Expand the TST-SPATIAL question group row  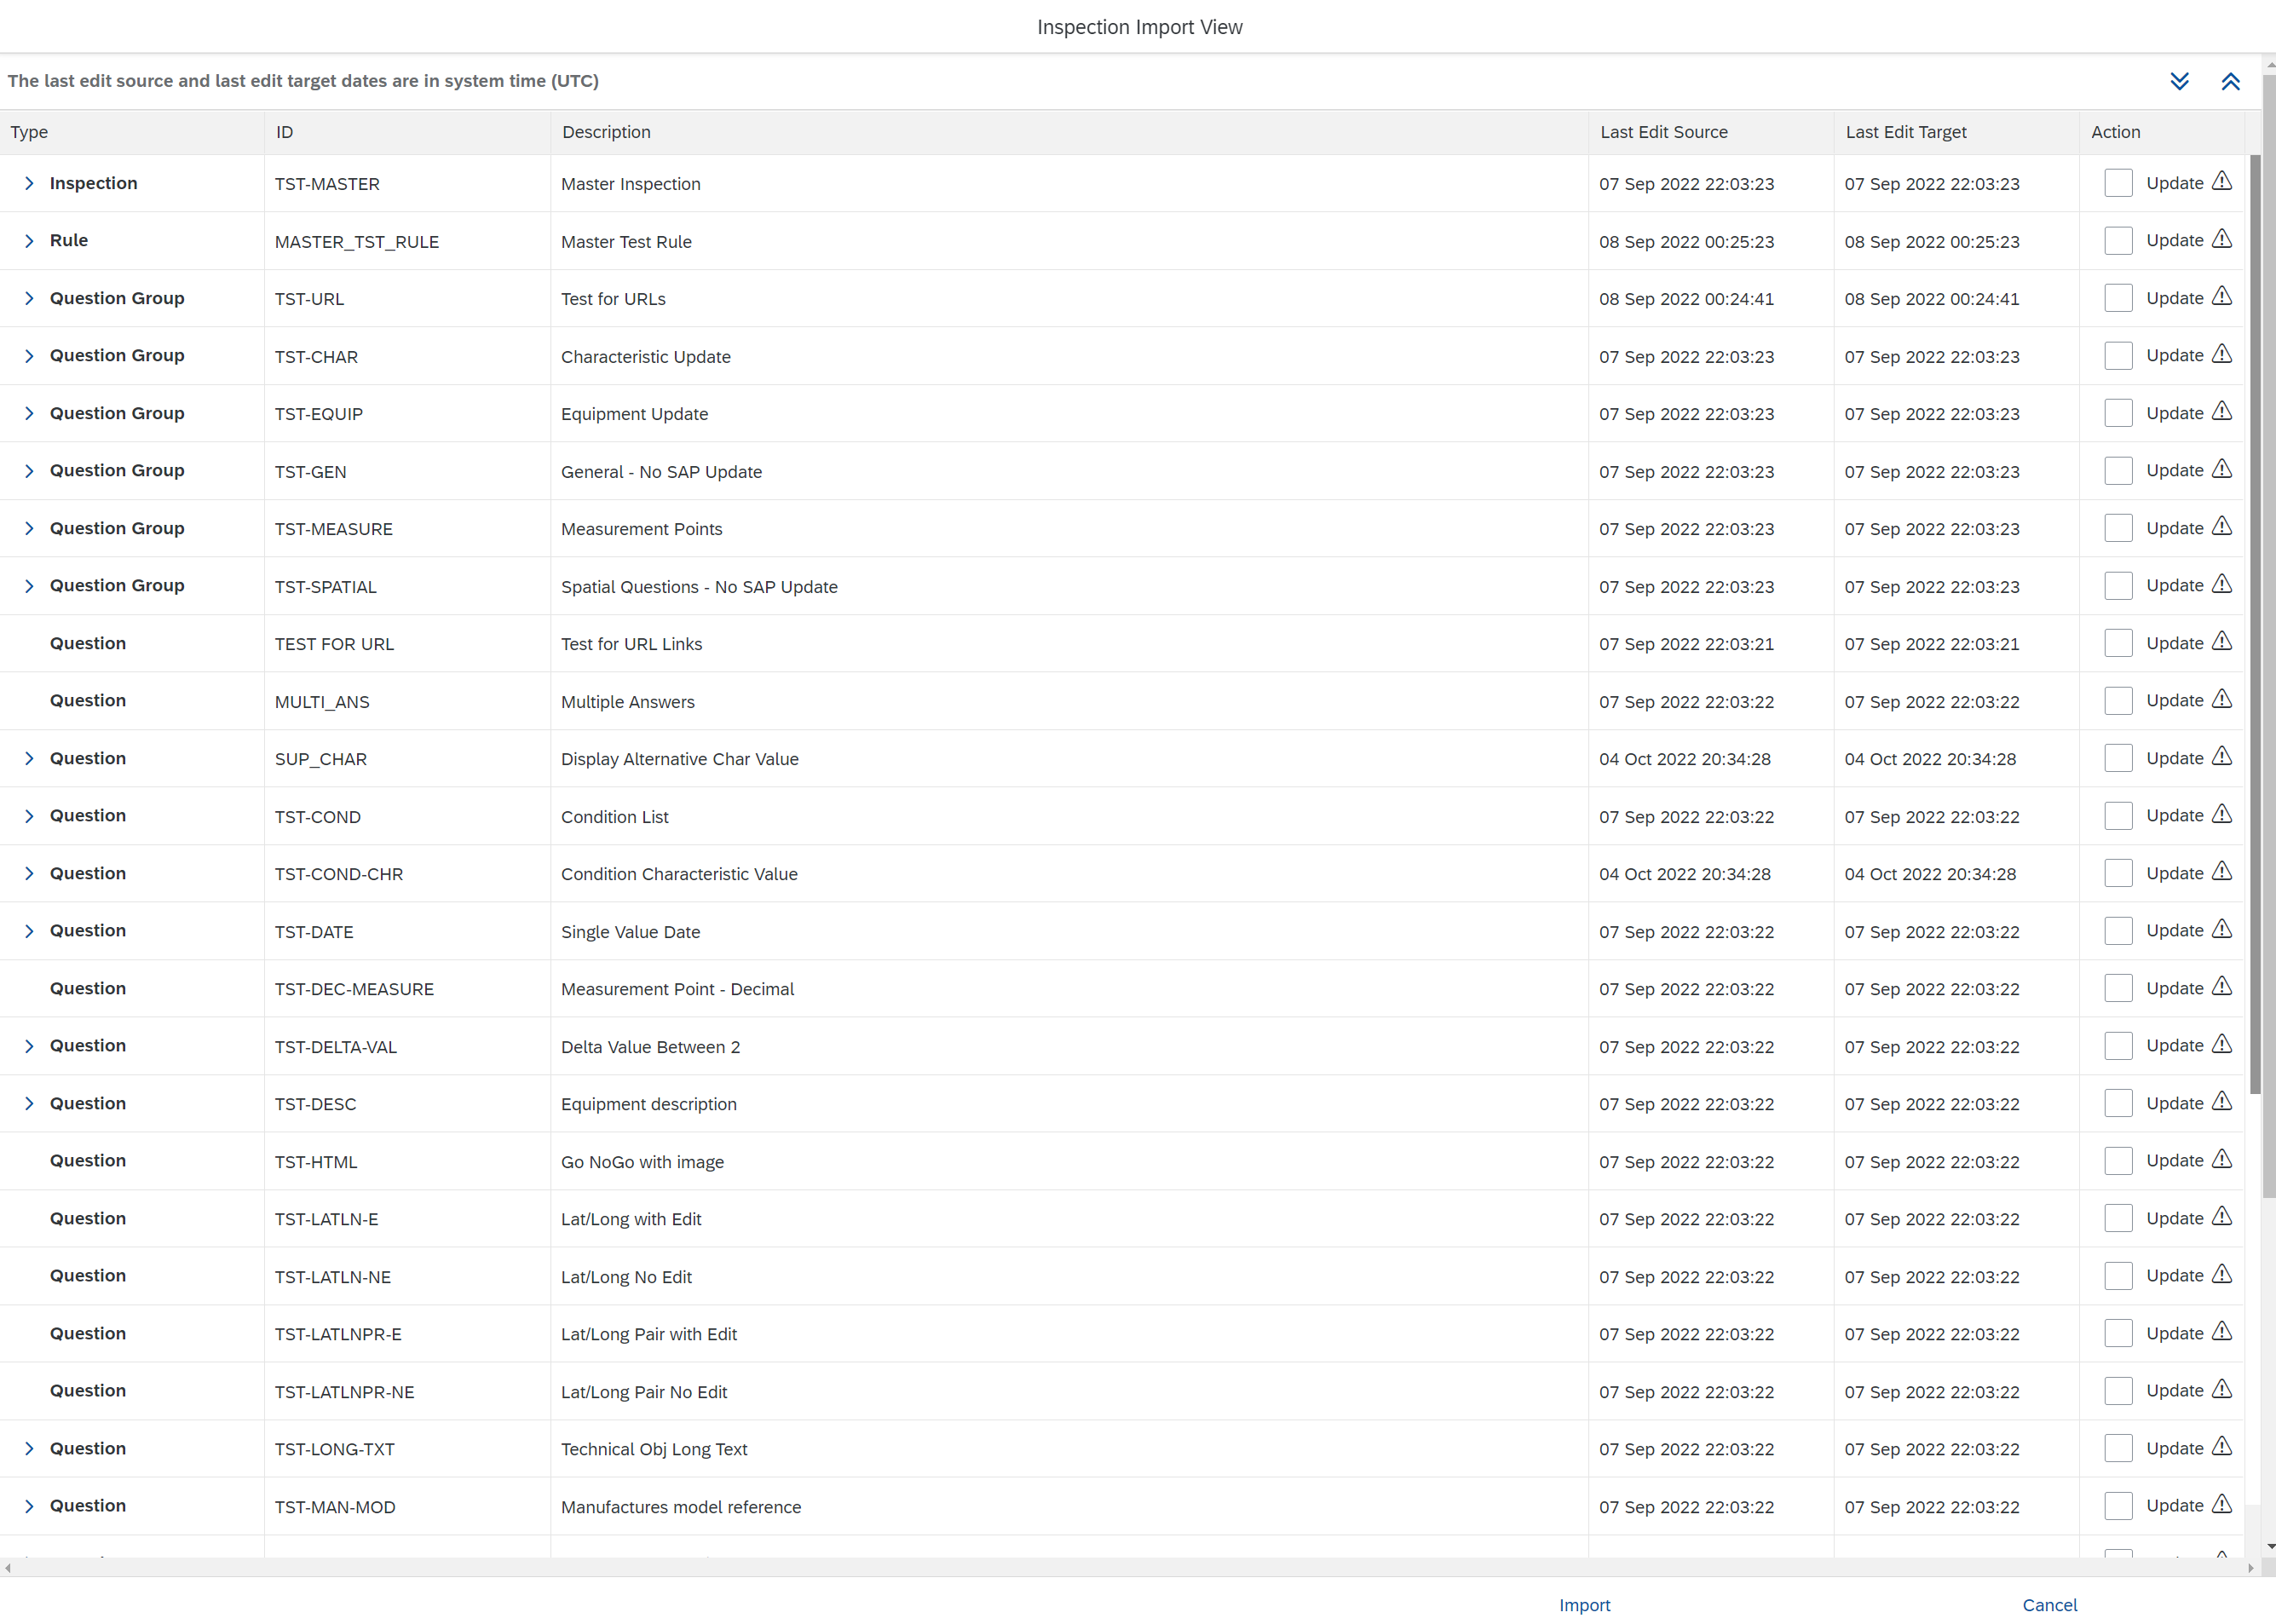coord(29,586)
